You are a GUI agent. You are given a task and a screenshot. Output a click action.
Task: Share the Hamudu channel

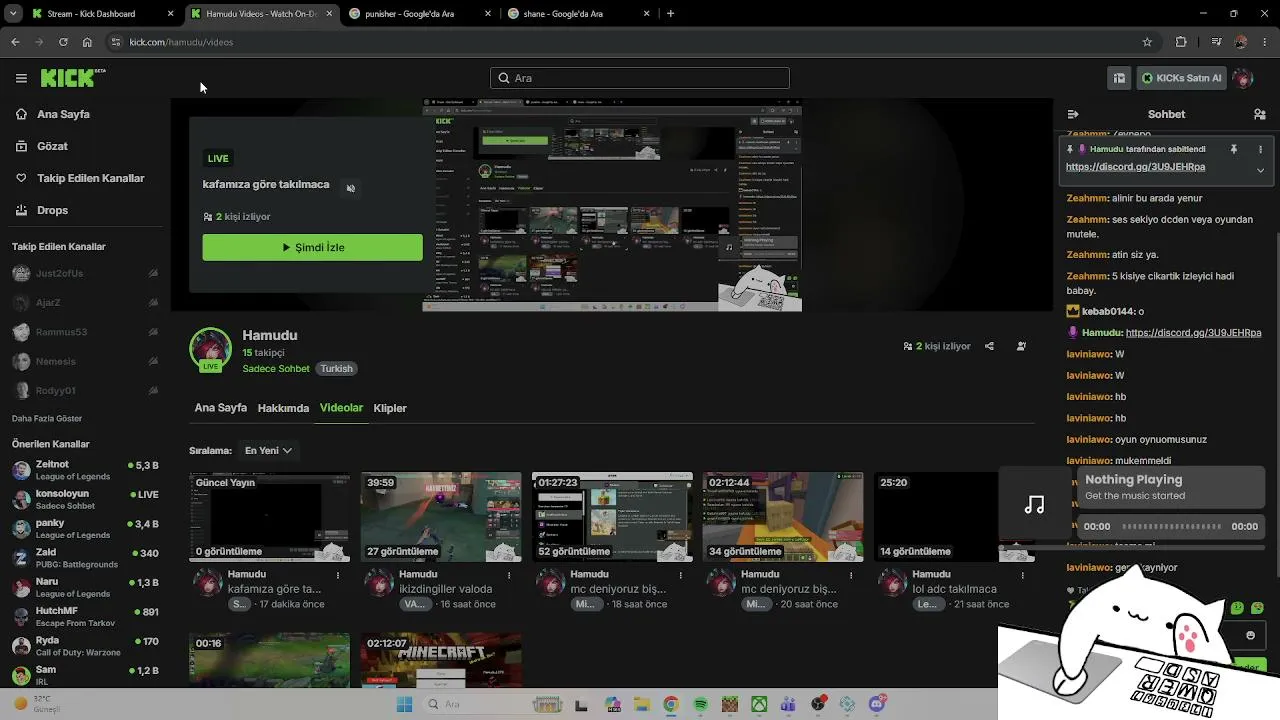pyautogui.click(x=989, y=346)
